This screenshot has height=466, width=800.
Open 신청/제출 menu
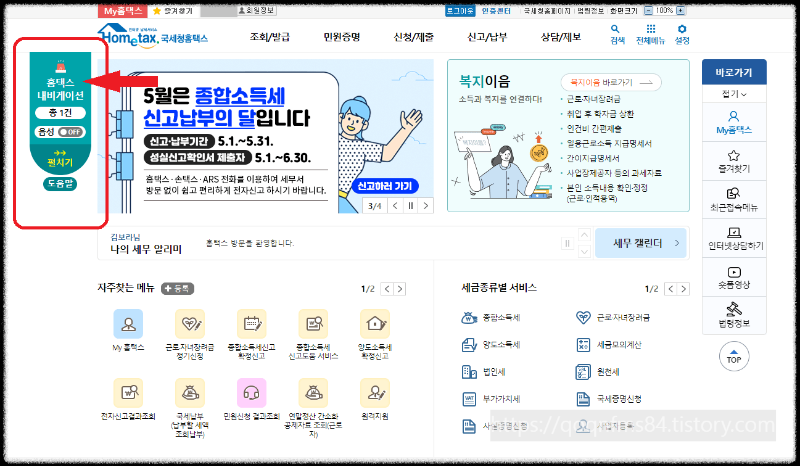414,37
